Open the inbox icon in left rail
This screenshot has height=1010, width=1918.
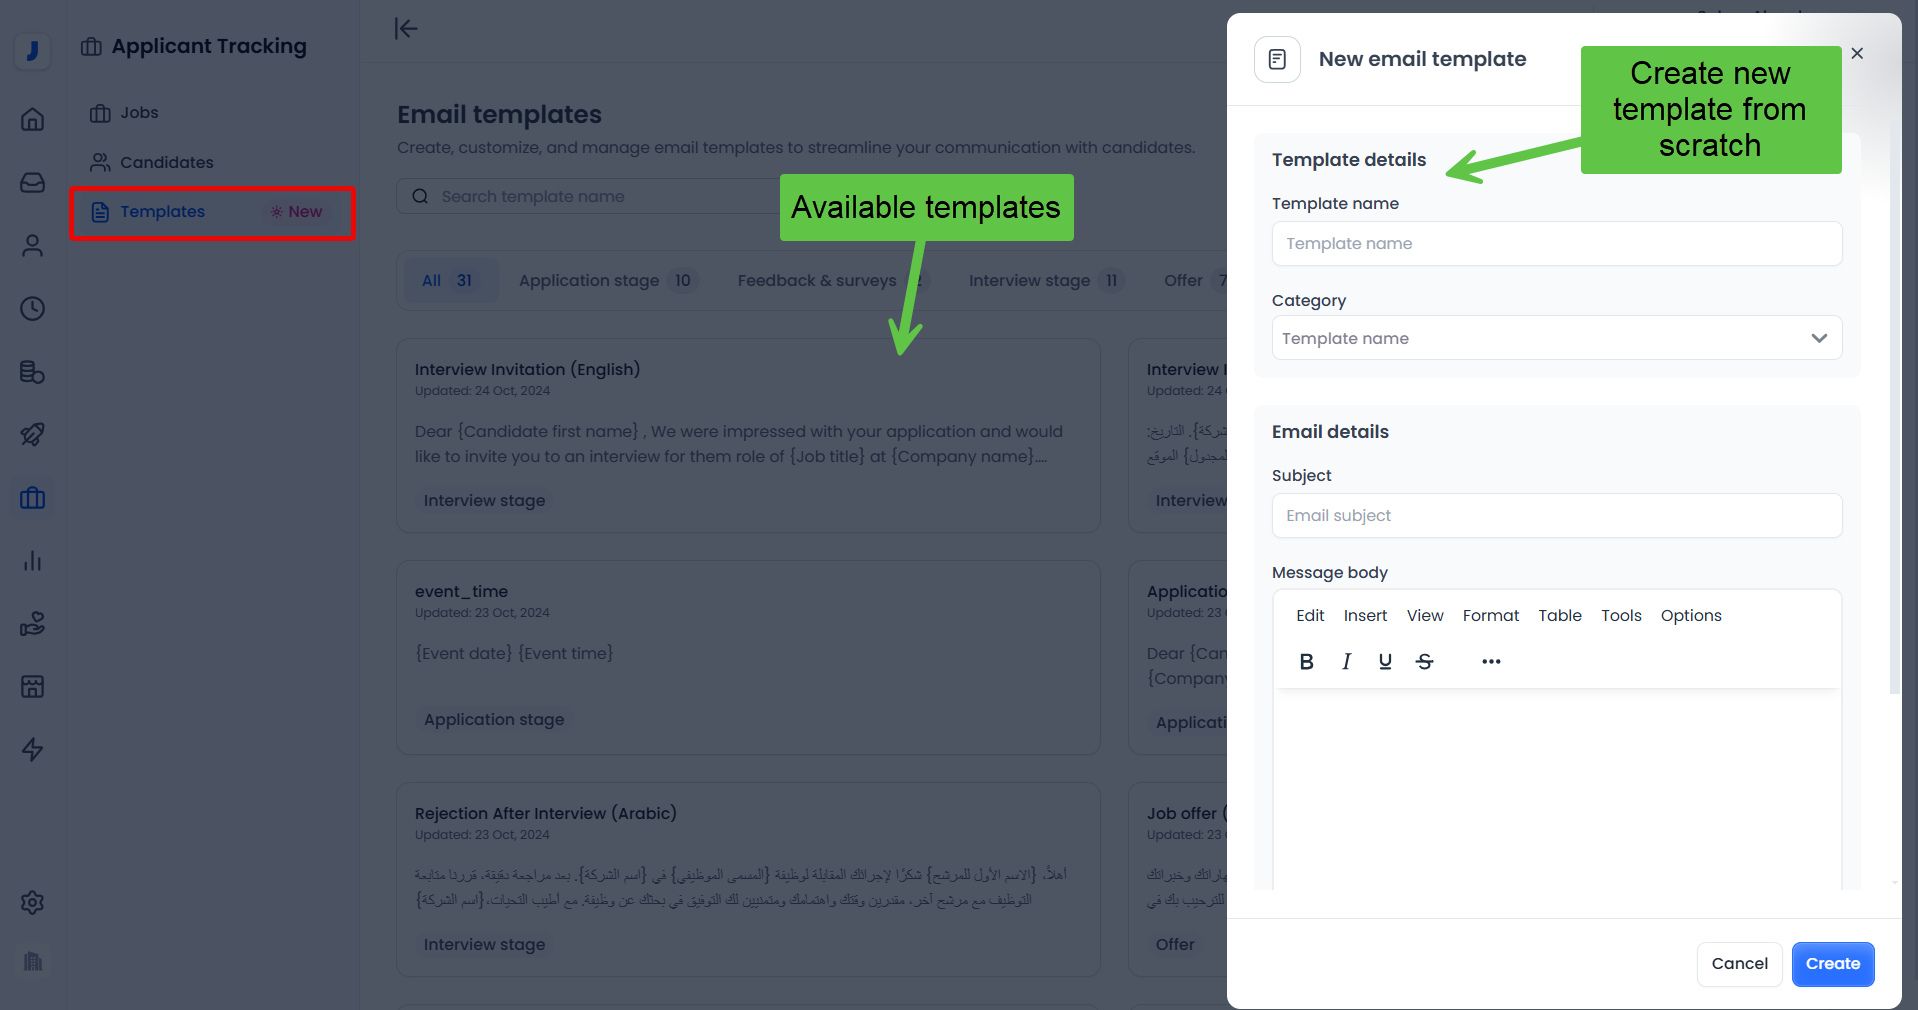[33, 182]
